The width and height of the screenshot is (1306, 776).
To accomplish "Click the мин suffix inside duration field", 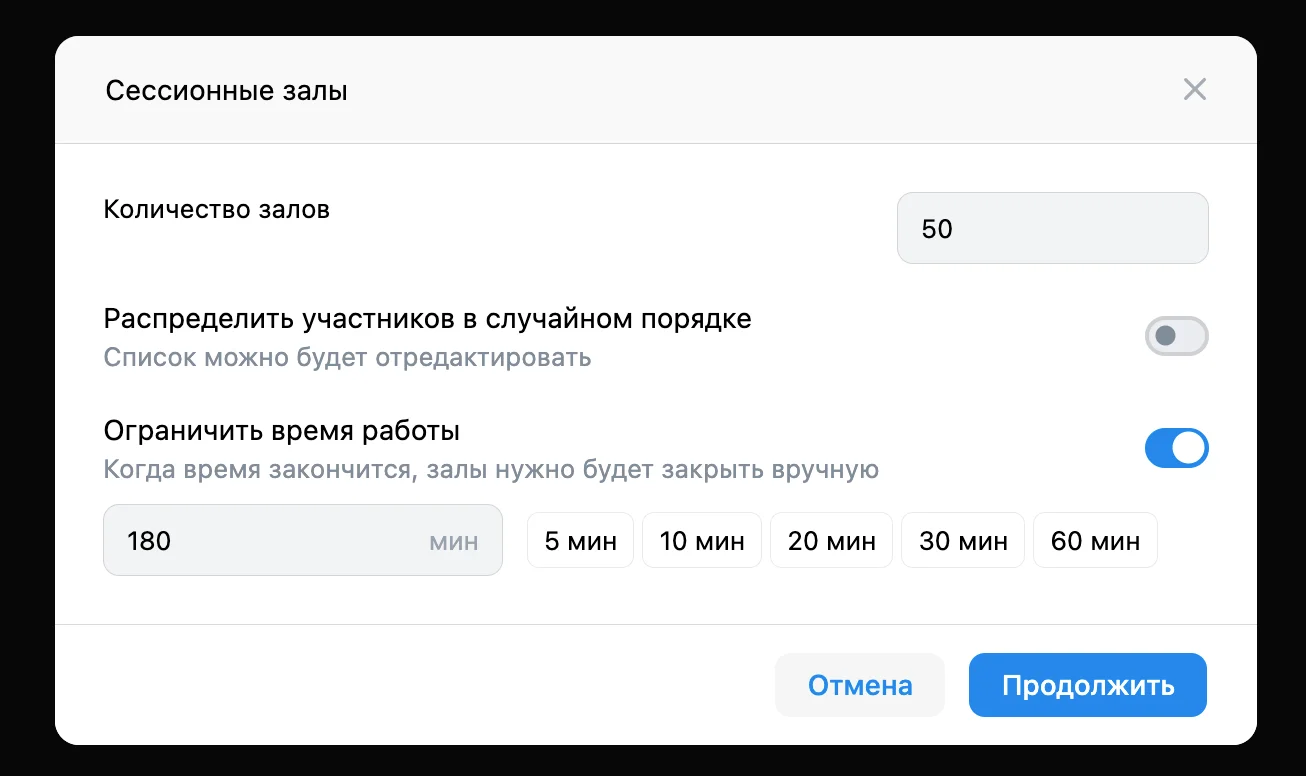I will click(x=453, y=541).
